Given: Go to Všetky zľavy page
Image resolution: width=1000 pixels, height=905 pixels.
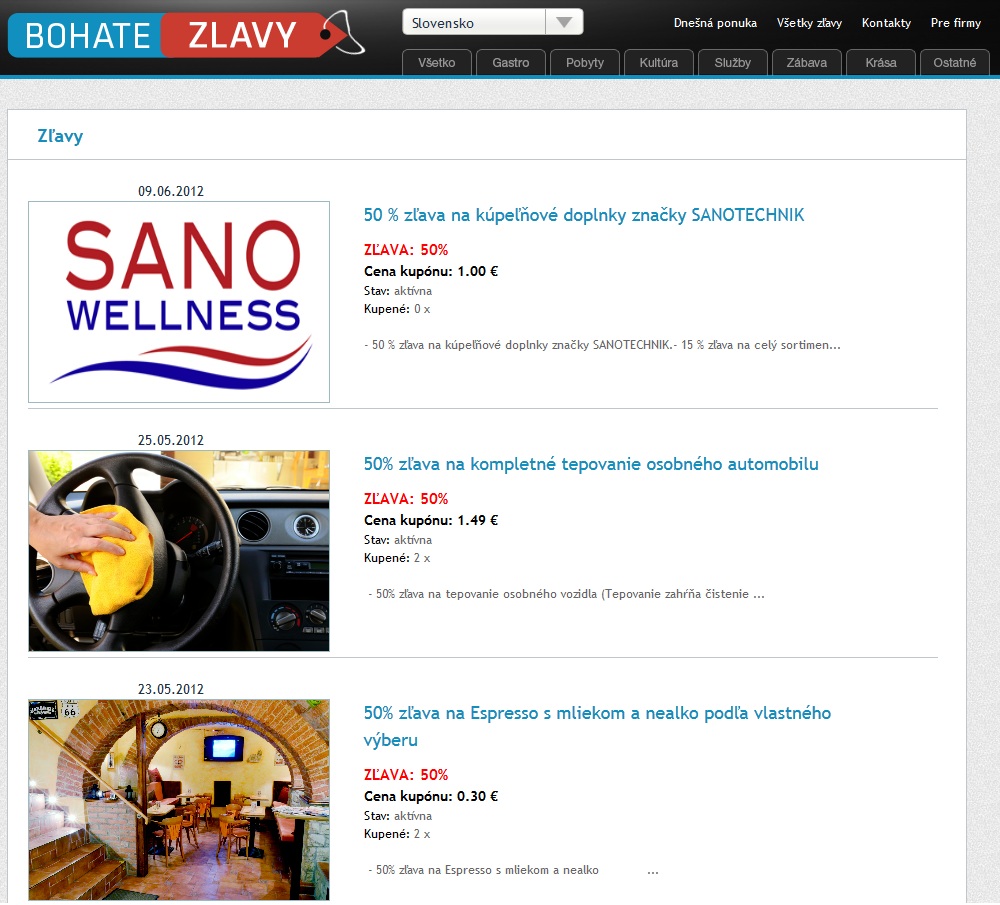Looking at the screenshot, I should click(x=809, y=23).
